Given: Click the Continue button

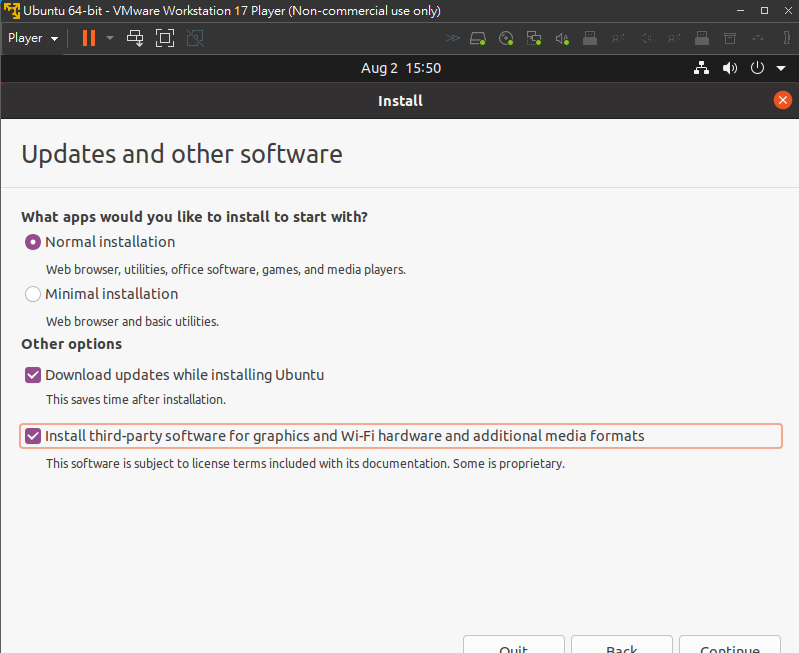Looking at the screenshot, I should (730, 645).
